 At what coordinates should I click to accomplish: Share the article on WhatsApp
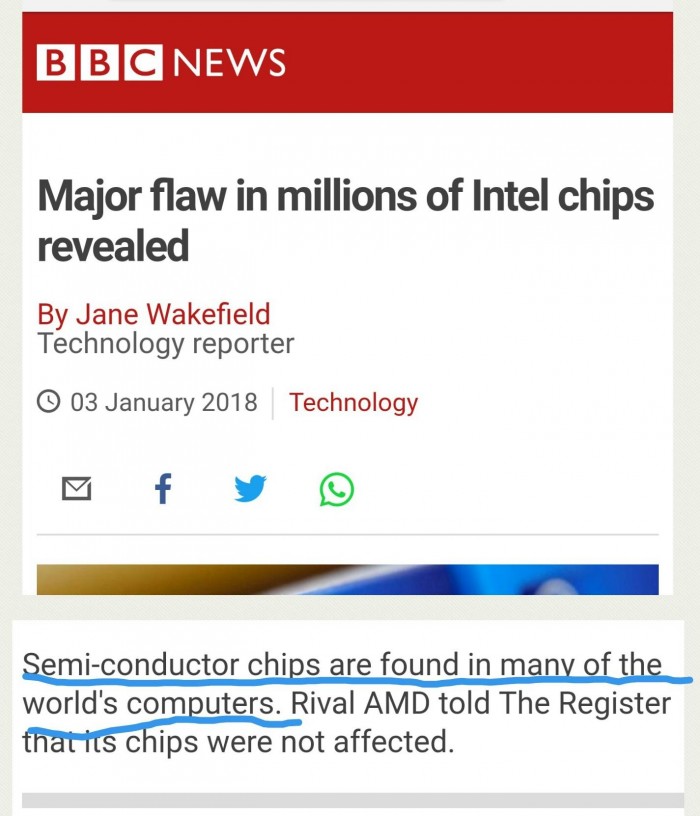coord(337,489)
